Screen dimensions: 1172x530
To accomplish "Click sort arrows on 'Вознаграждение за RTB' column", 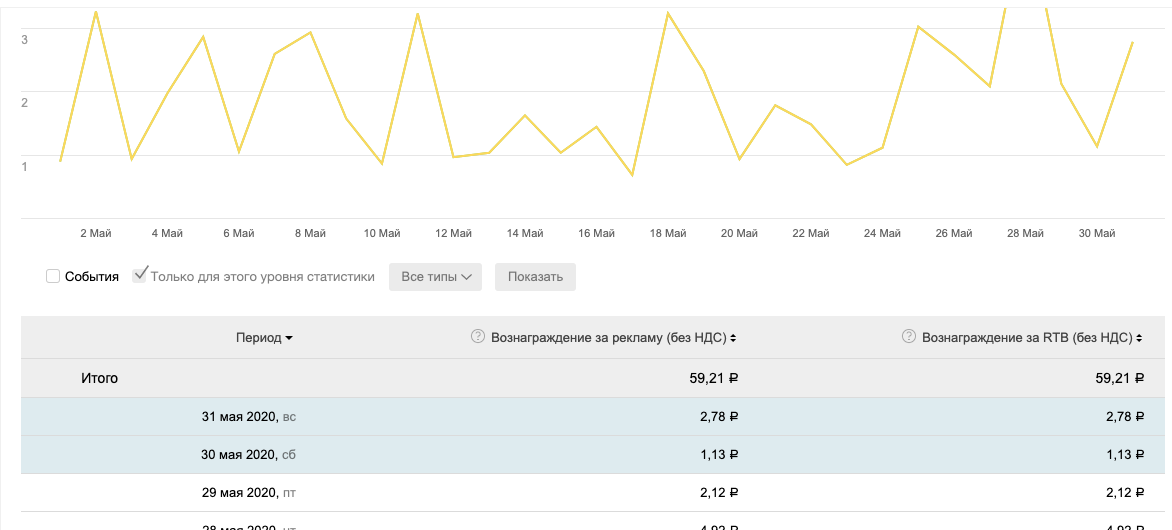I will click(1139, 339).
